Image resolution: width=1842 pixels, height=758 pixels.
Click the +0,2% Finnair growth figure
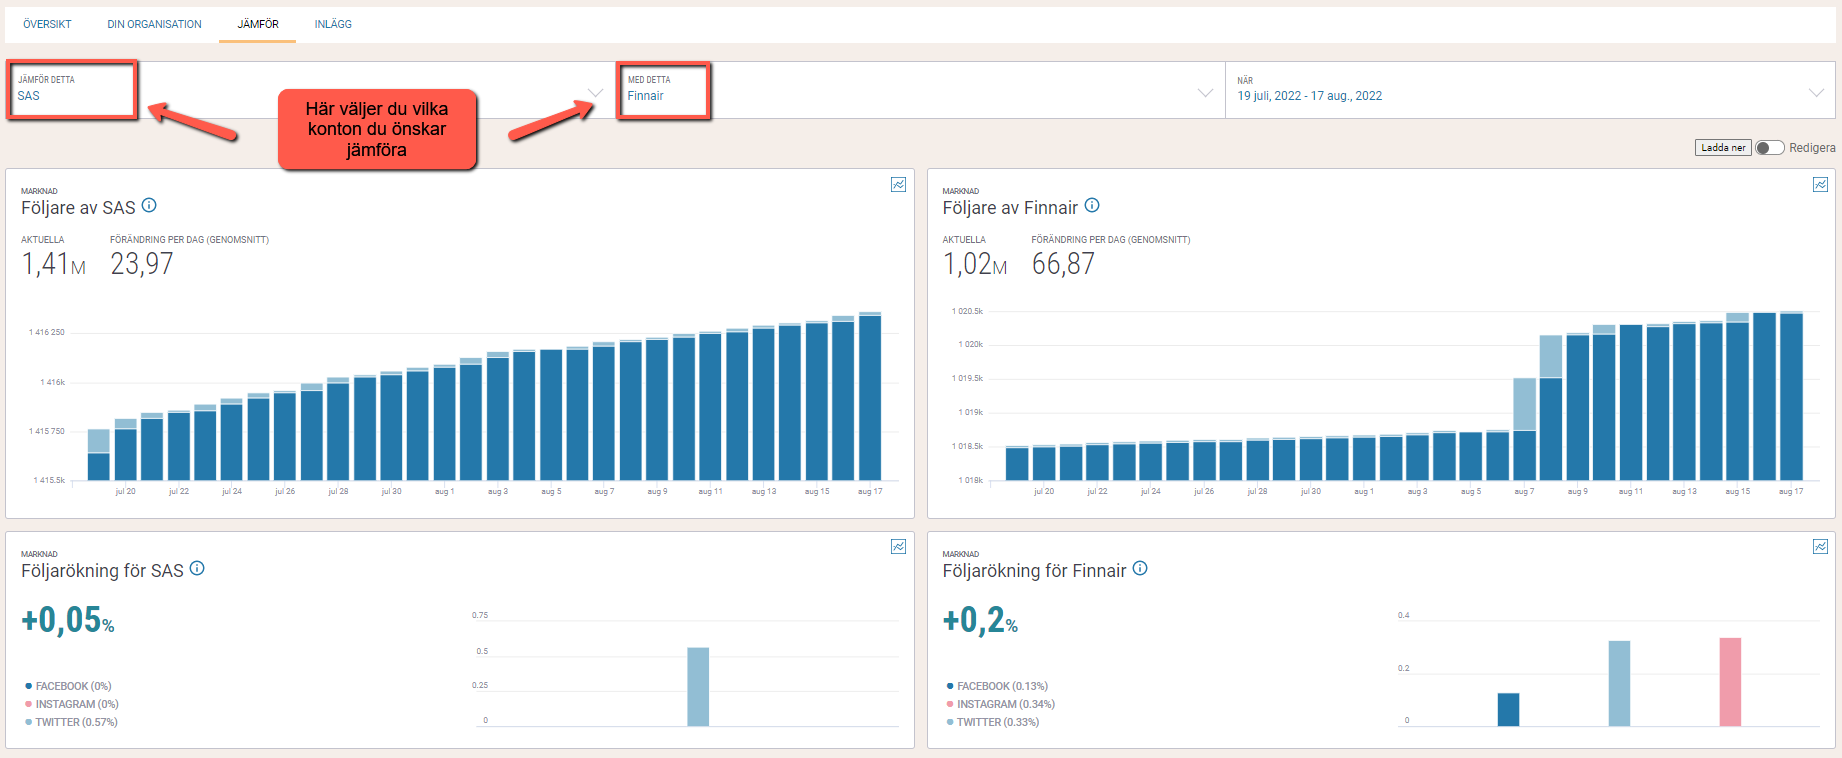(x=980, y=620)
